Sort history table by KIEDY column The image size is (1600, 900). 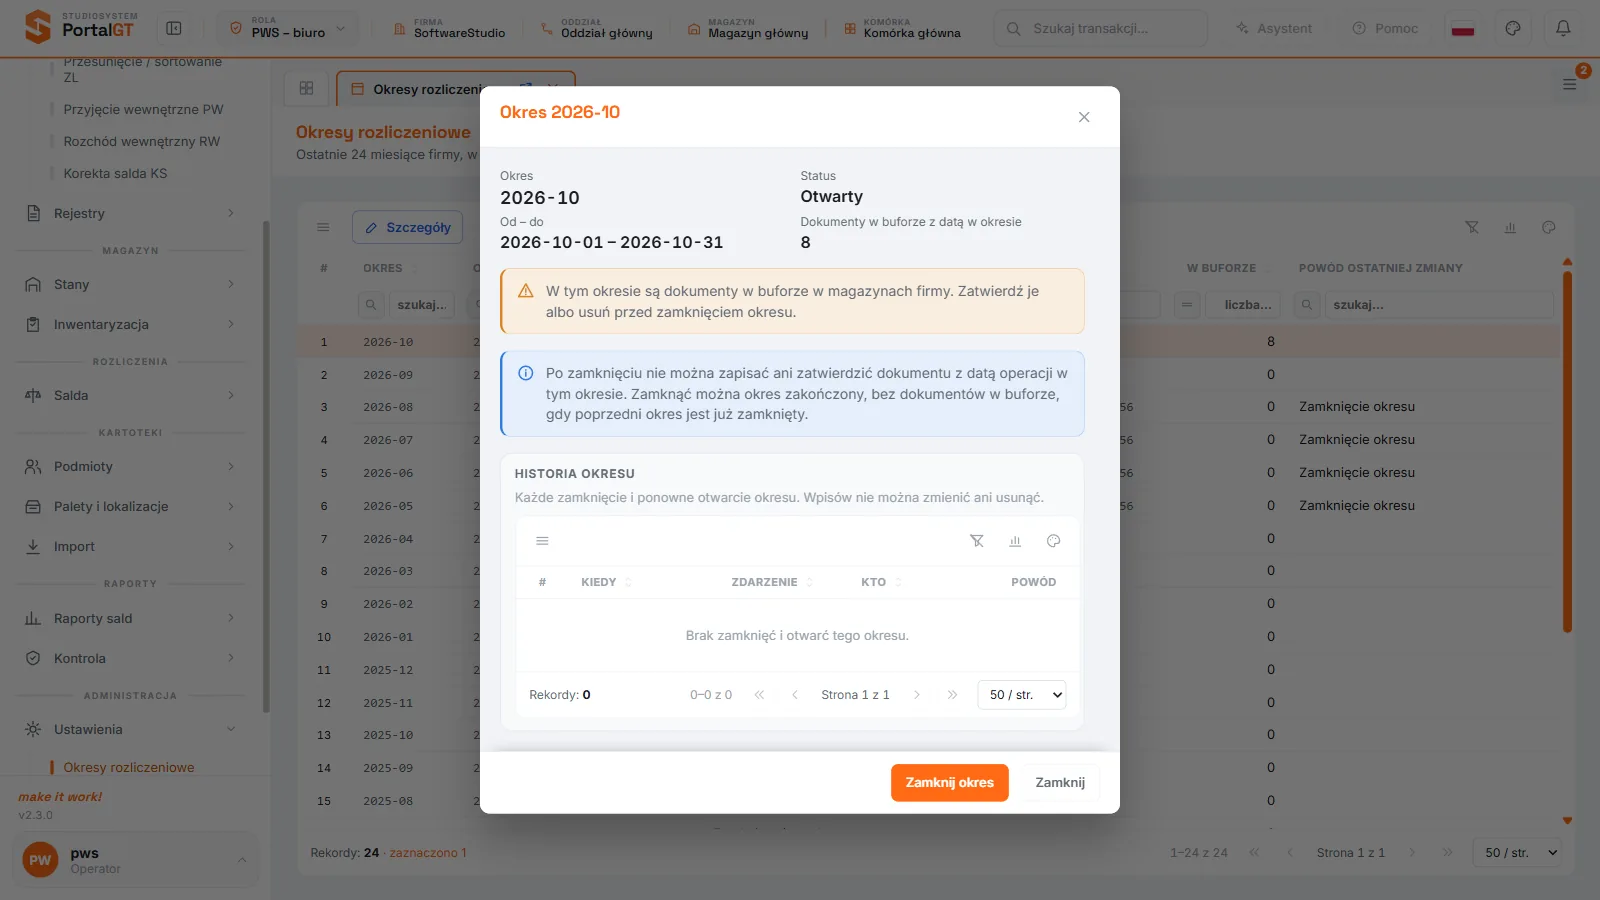point(605,582)
